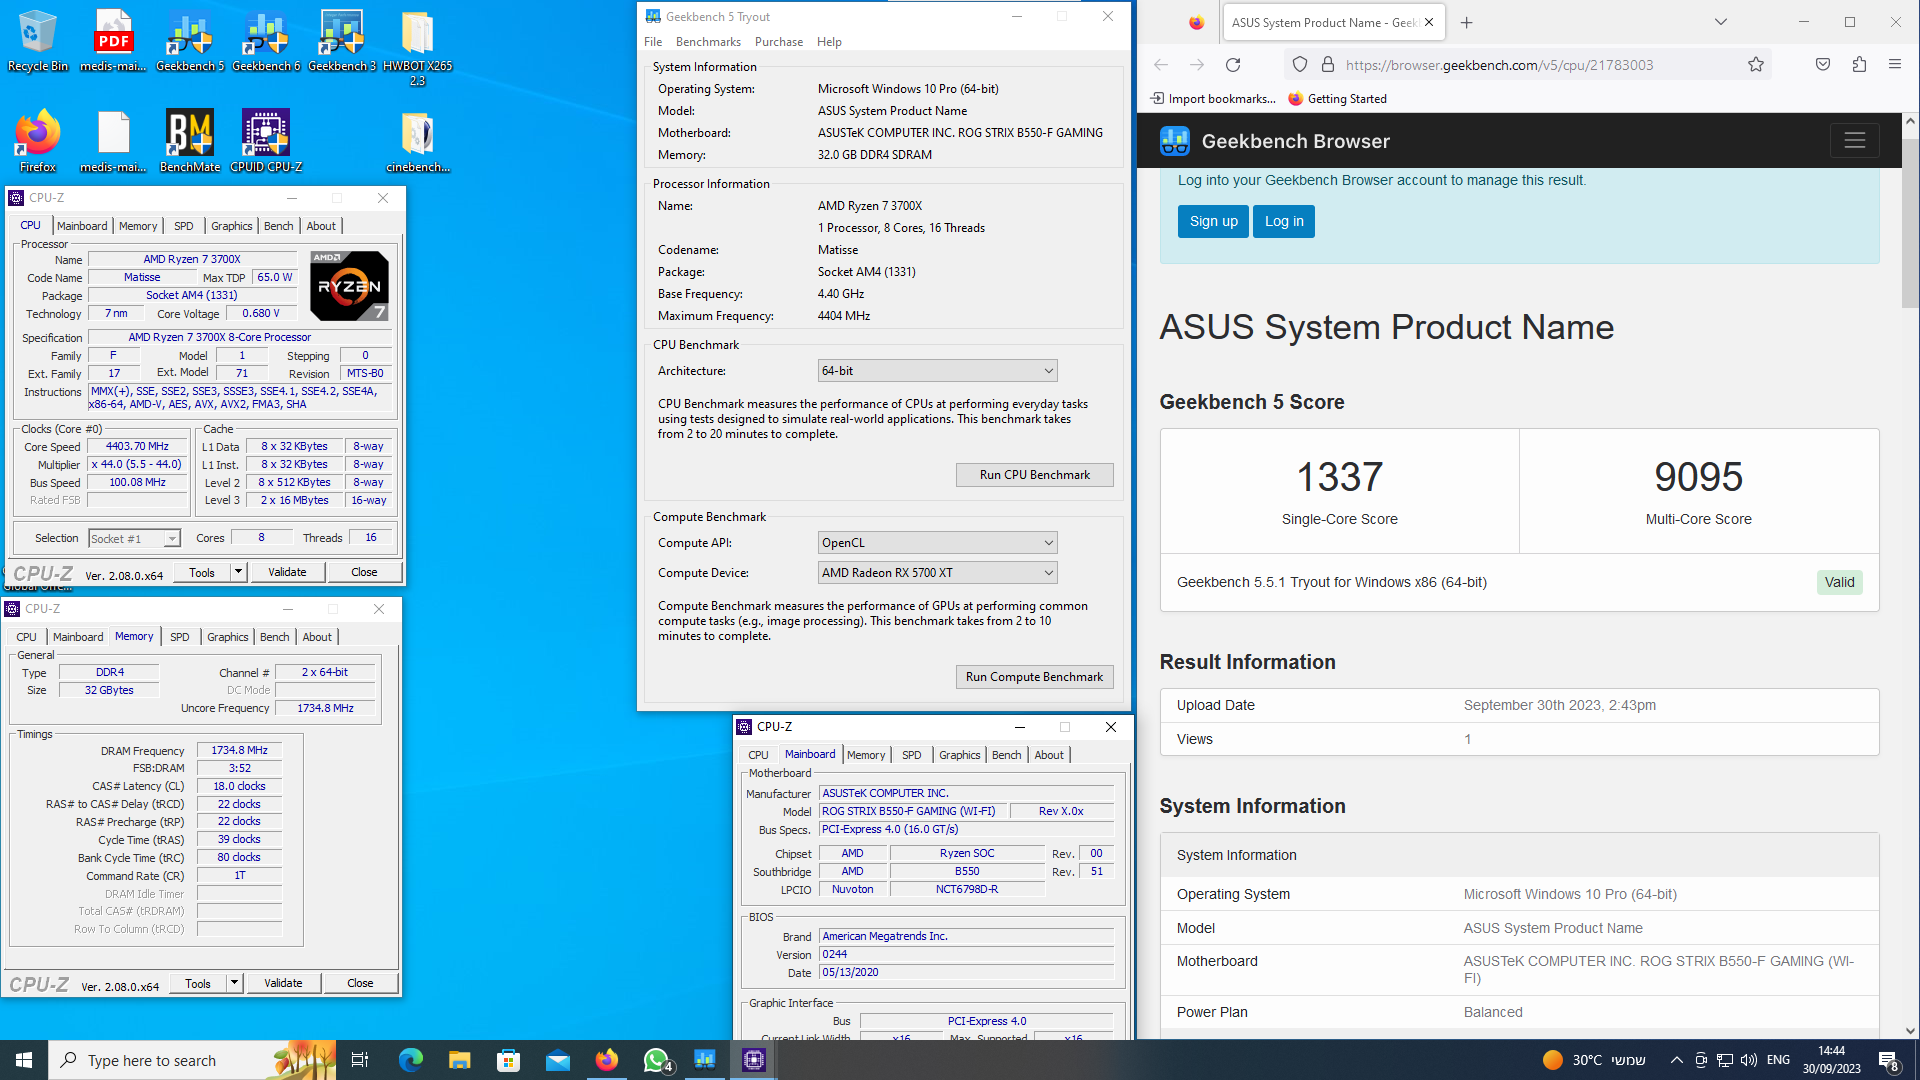
Task: Open Microsoft Store from the taskbar
Action: click(x=508, y=1060)
